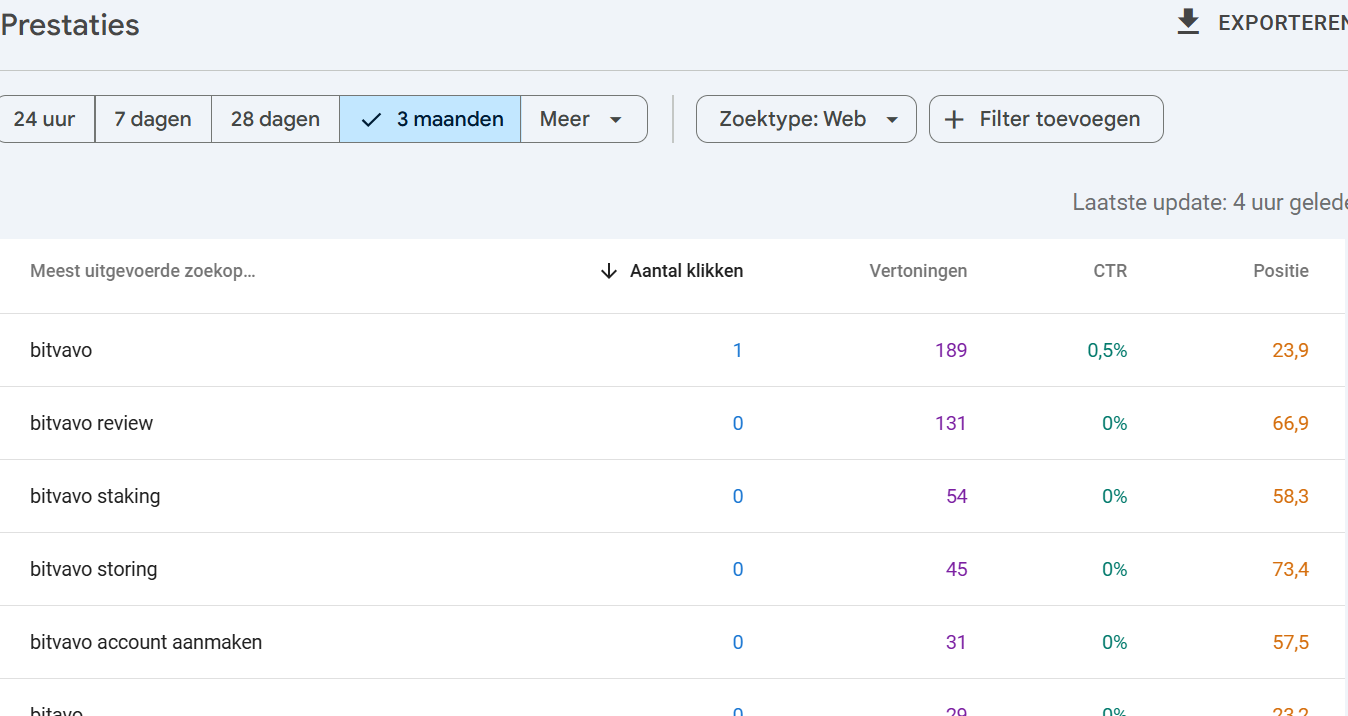Click the position value 23,9

click(x=1290, y=351)
